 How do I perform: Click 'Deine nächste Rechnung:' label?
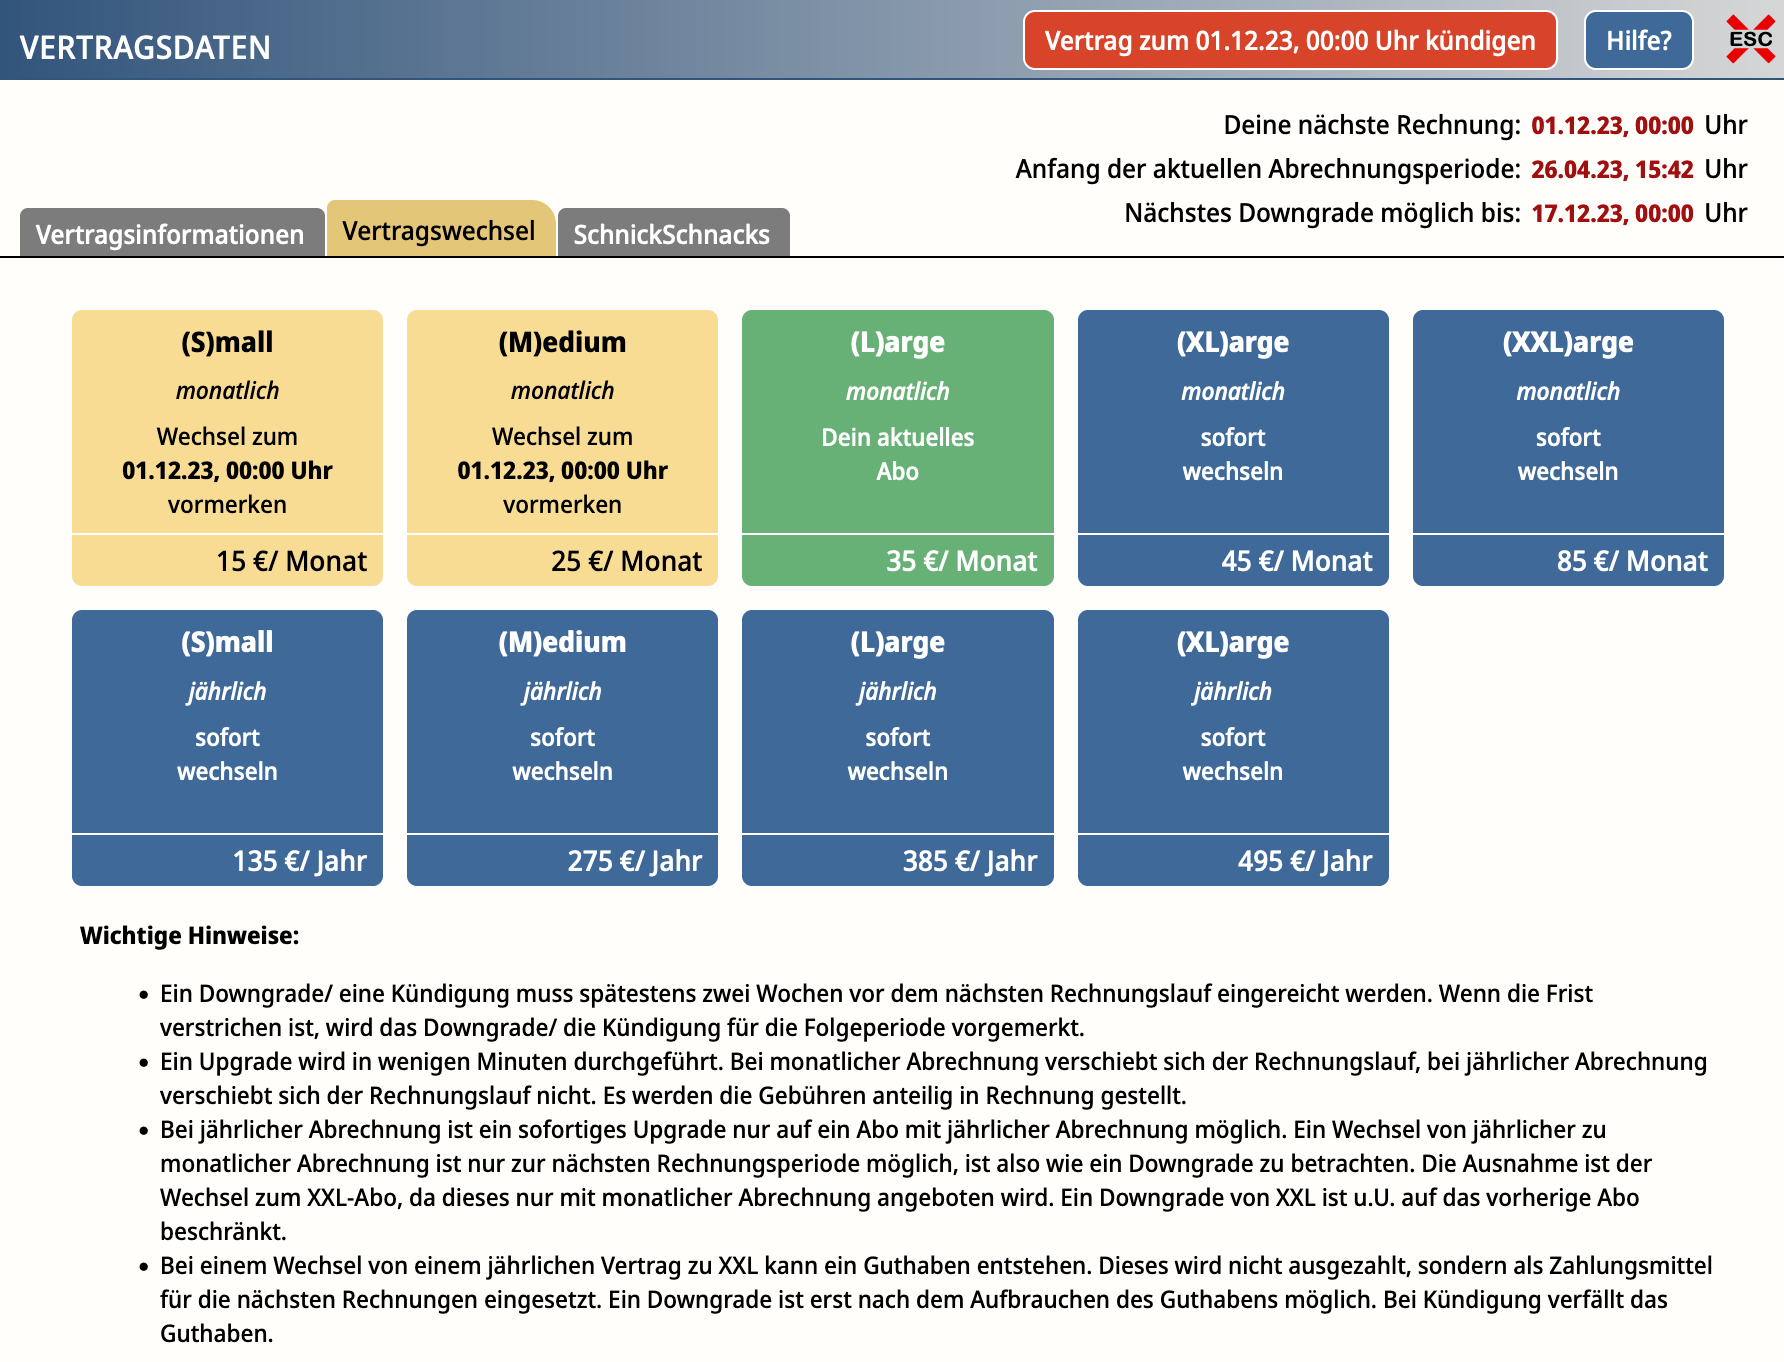click(x=1372, y=125)
